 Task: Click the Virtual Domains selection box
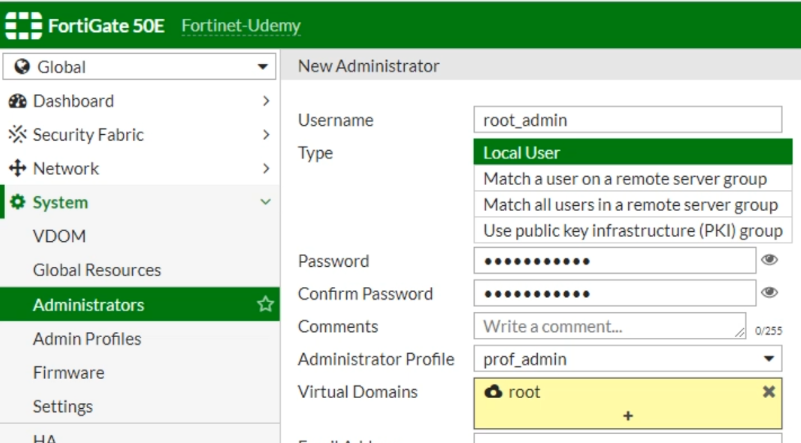(627, 403)
